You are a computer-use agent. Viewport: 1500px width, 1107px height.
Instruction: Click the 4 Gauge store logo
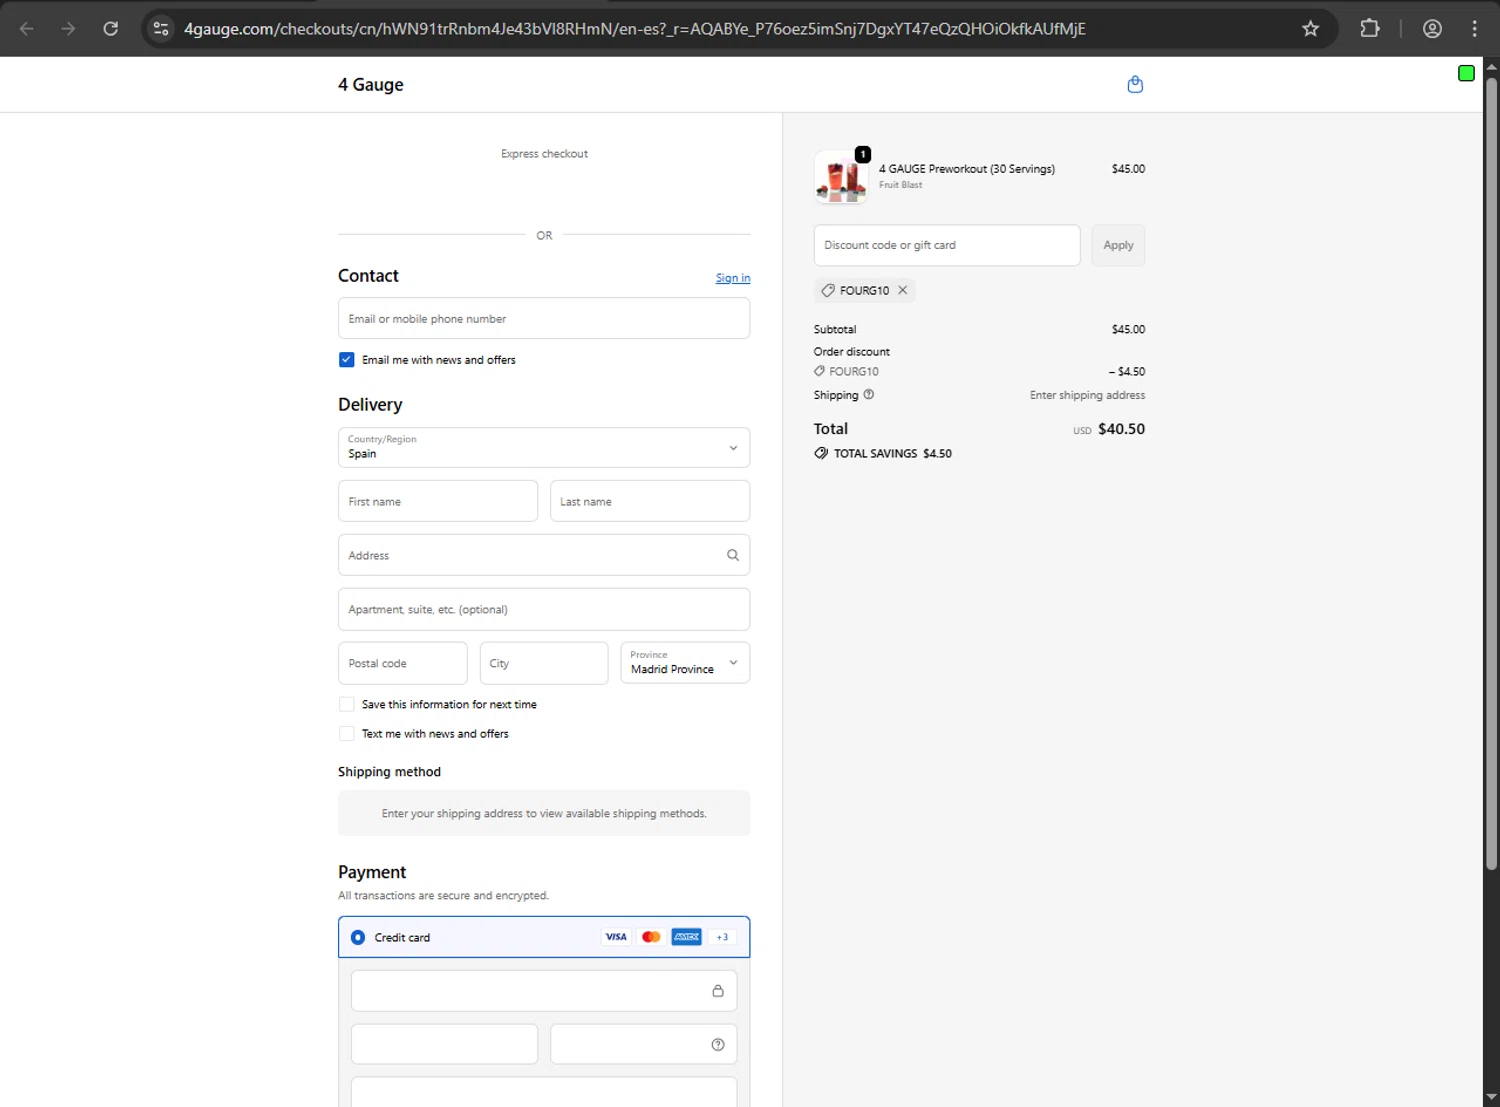(371, 85)
